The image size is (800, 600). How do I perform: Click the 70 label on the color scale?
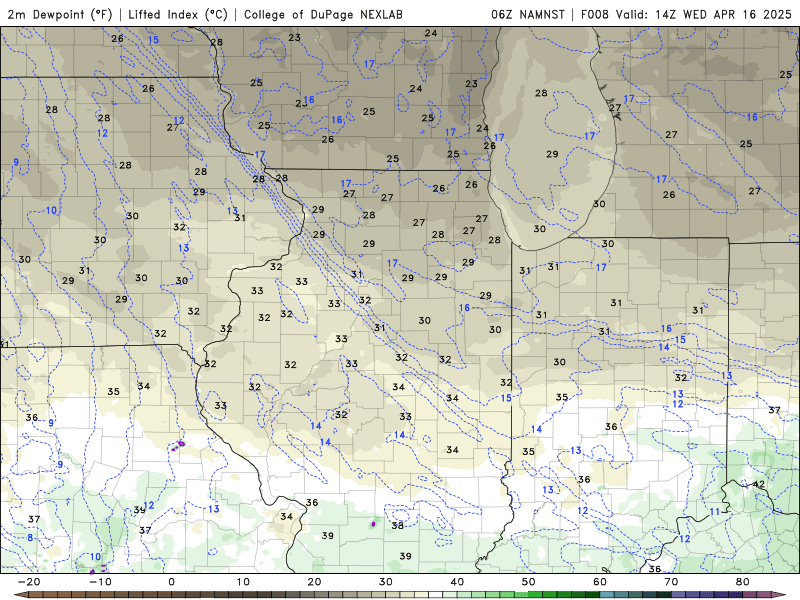tap(671, 582)
